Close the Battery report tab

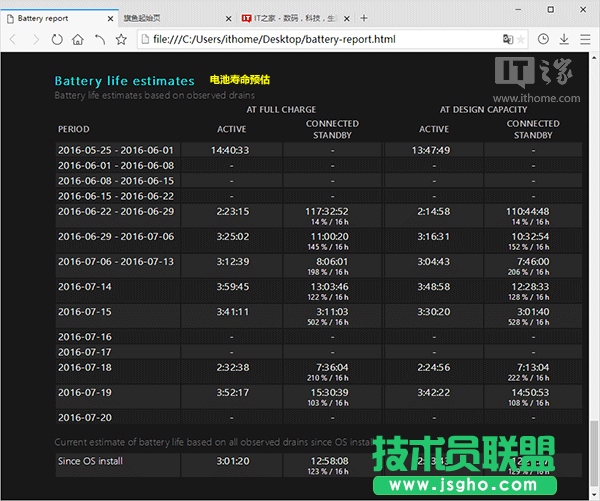pos(110,18)
